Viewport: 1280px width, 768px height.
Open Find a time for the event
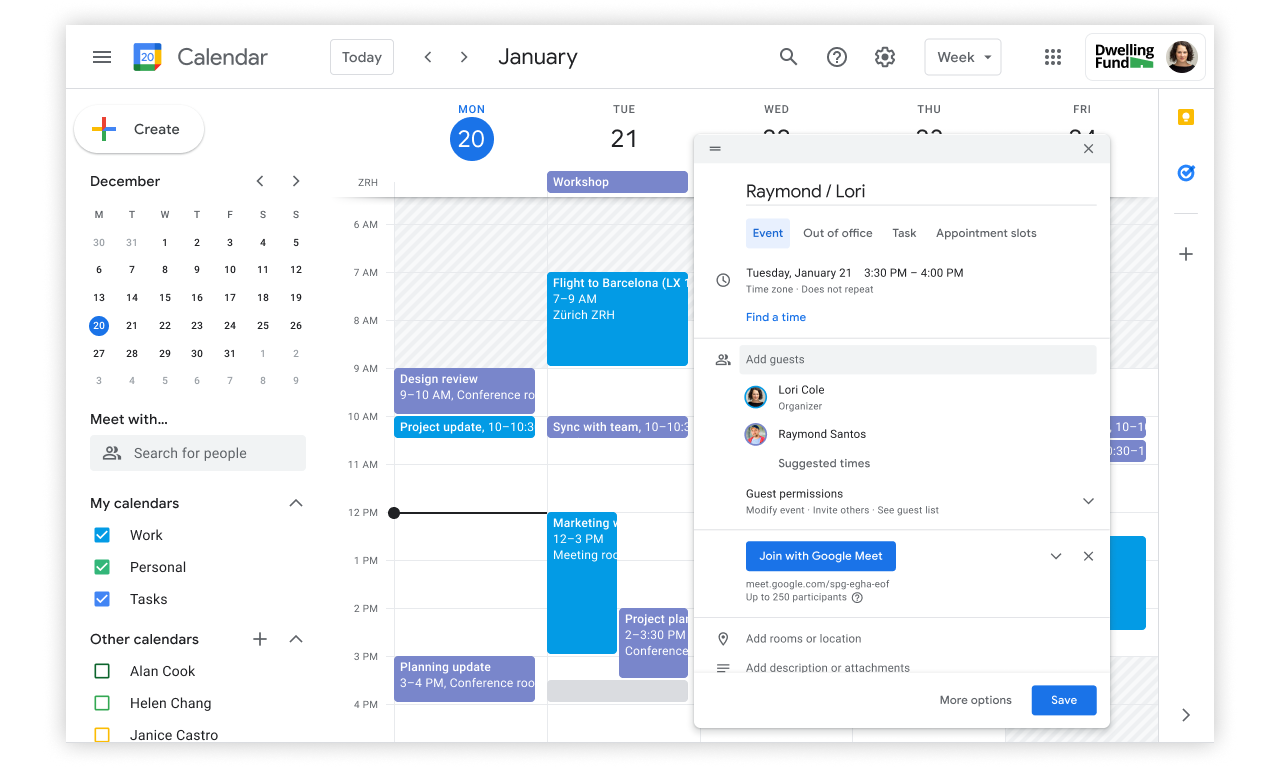776,317
